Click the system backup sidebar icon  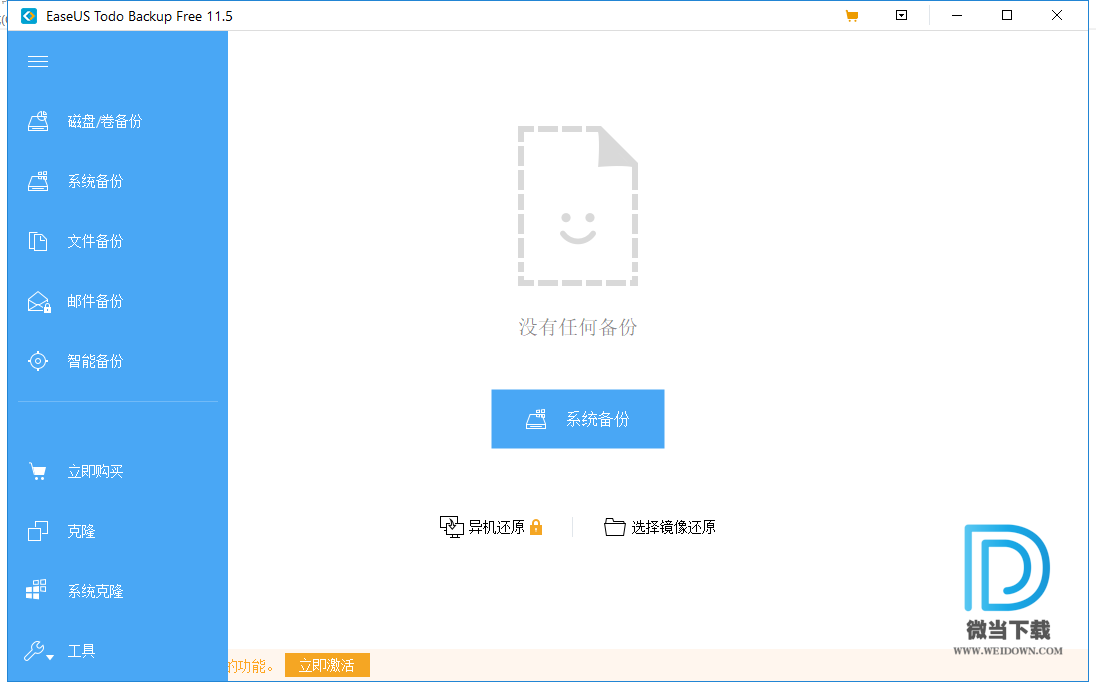[x=38, y=182]
